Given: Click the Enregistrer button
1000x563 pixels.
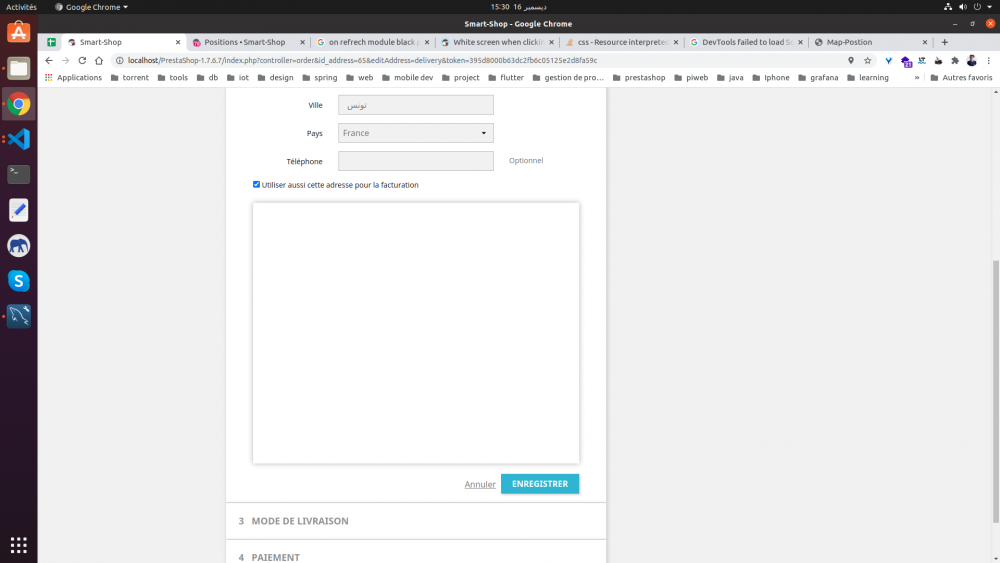Looking at the screenshot, I should pos(540,484).
